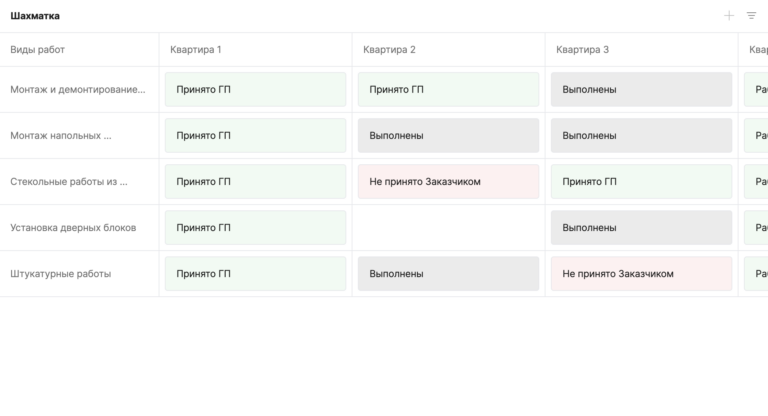The image size is (768, 416).
Task: Open 'Выполнены' for Штукатурные работы, Квартира 2
Action: pyautogui.click(x=448, y=274)
